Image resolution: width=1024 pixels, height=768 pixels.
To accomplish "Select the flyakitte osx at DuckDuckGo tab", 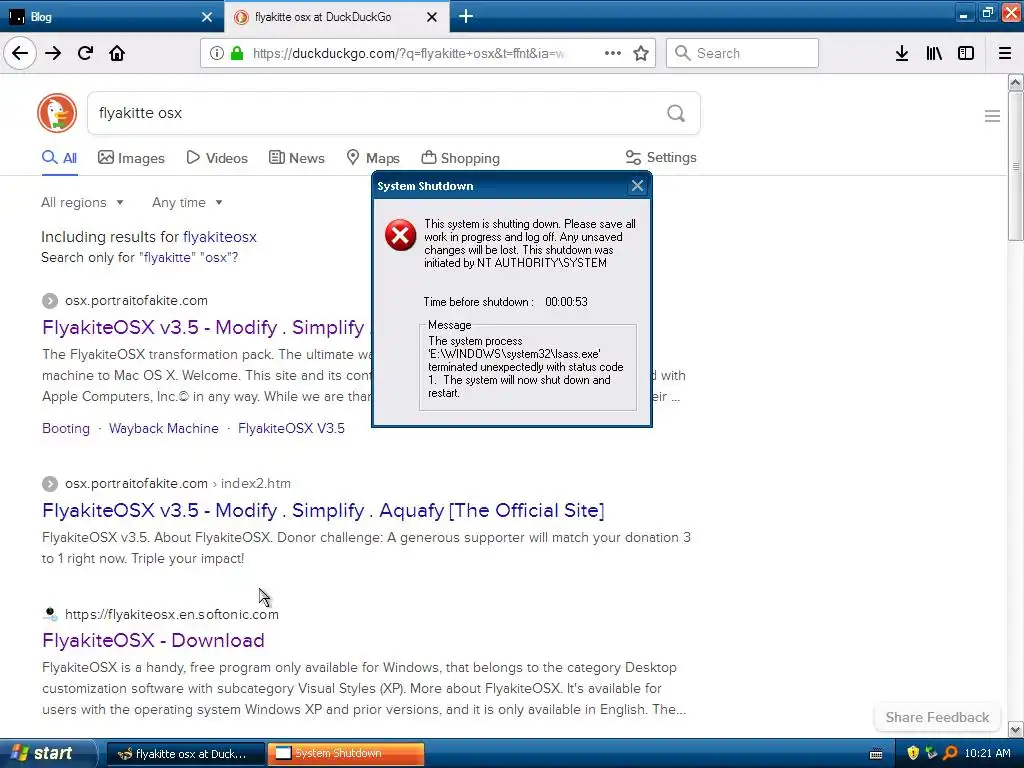I will 336,17.
